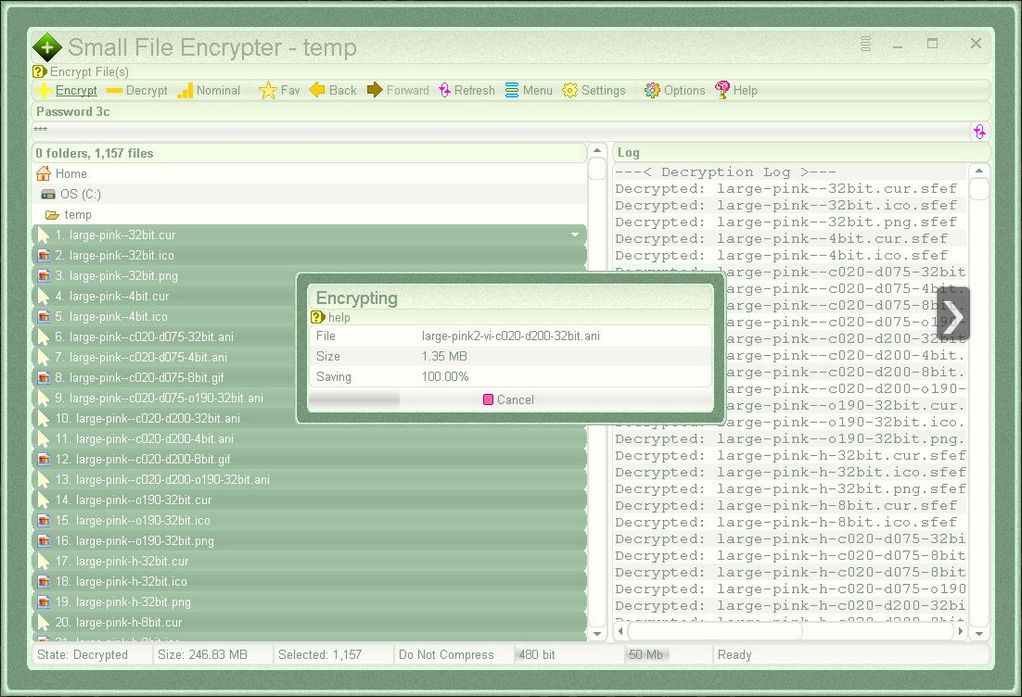
Task: Click State: Decrypted status entry
Action: [91, 655]
